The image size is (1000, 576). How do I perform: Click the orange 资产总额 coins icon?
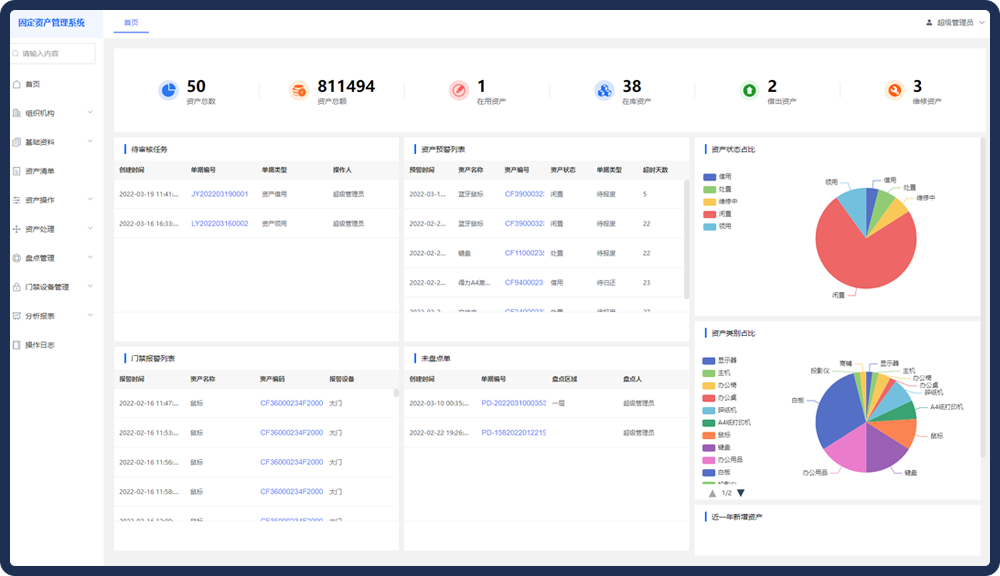pos(299,91)
